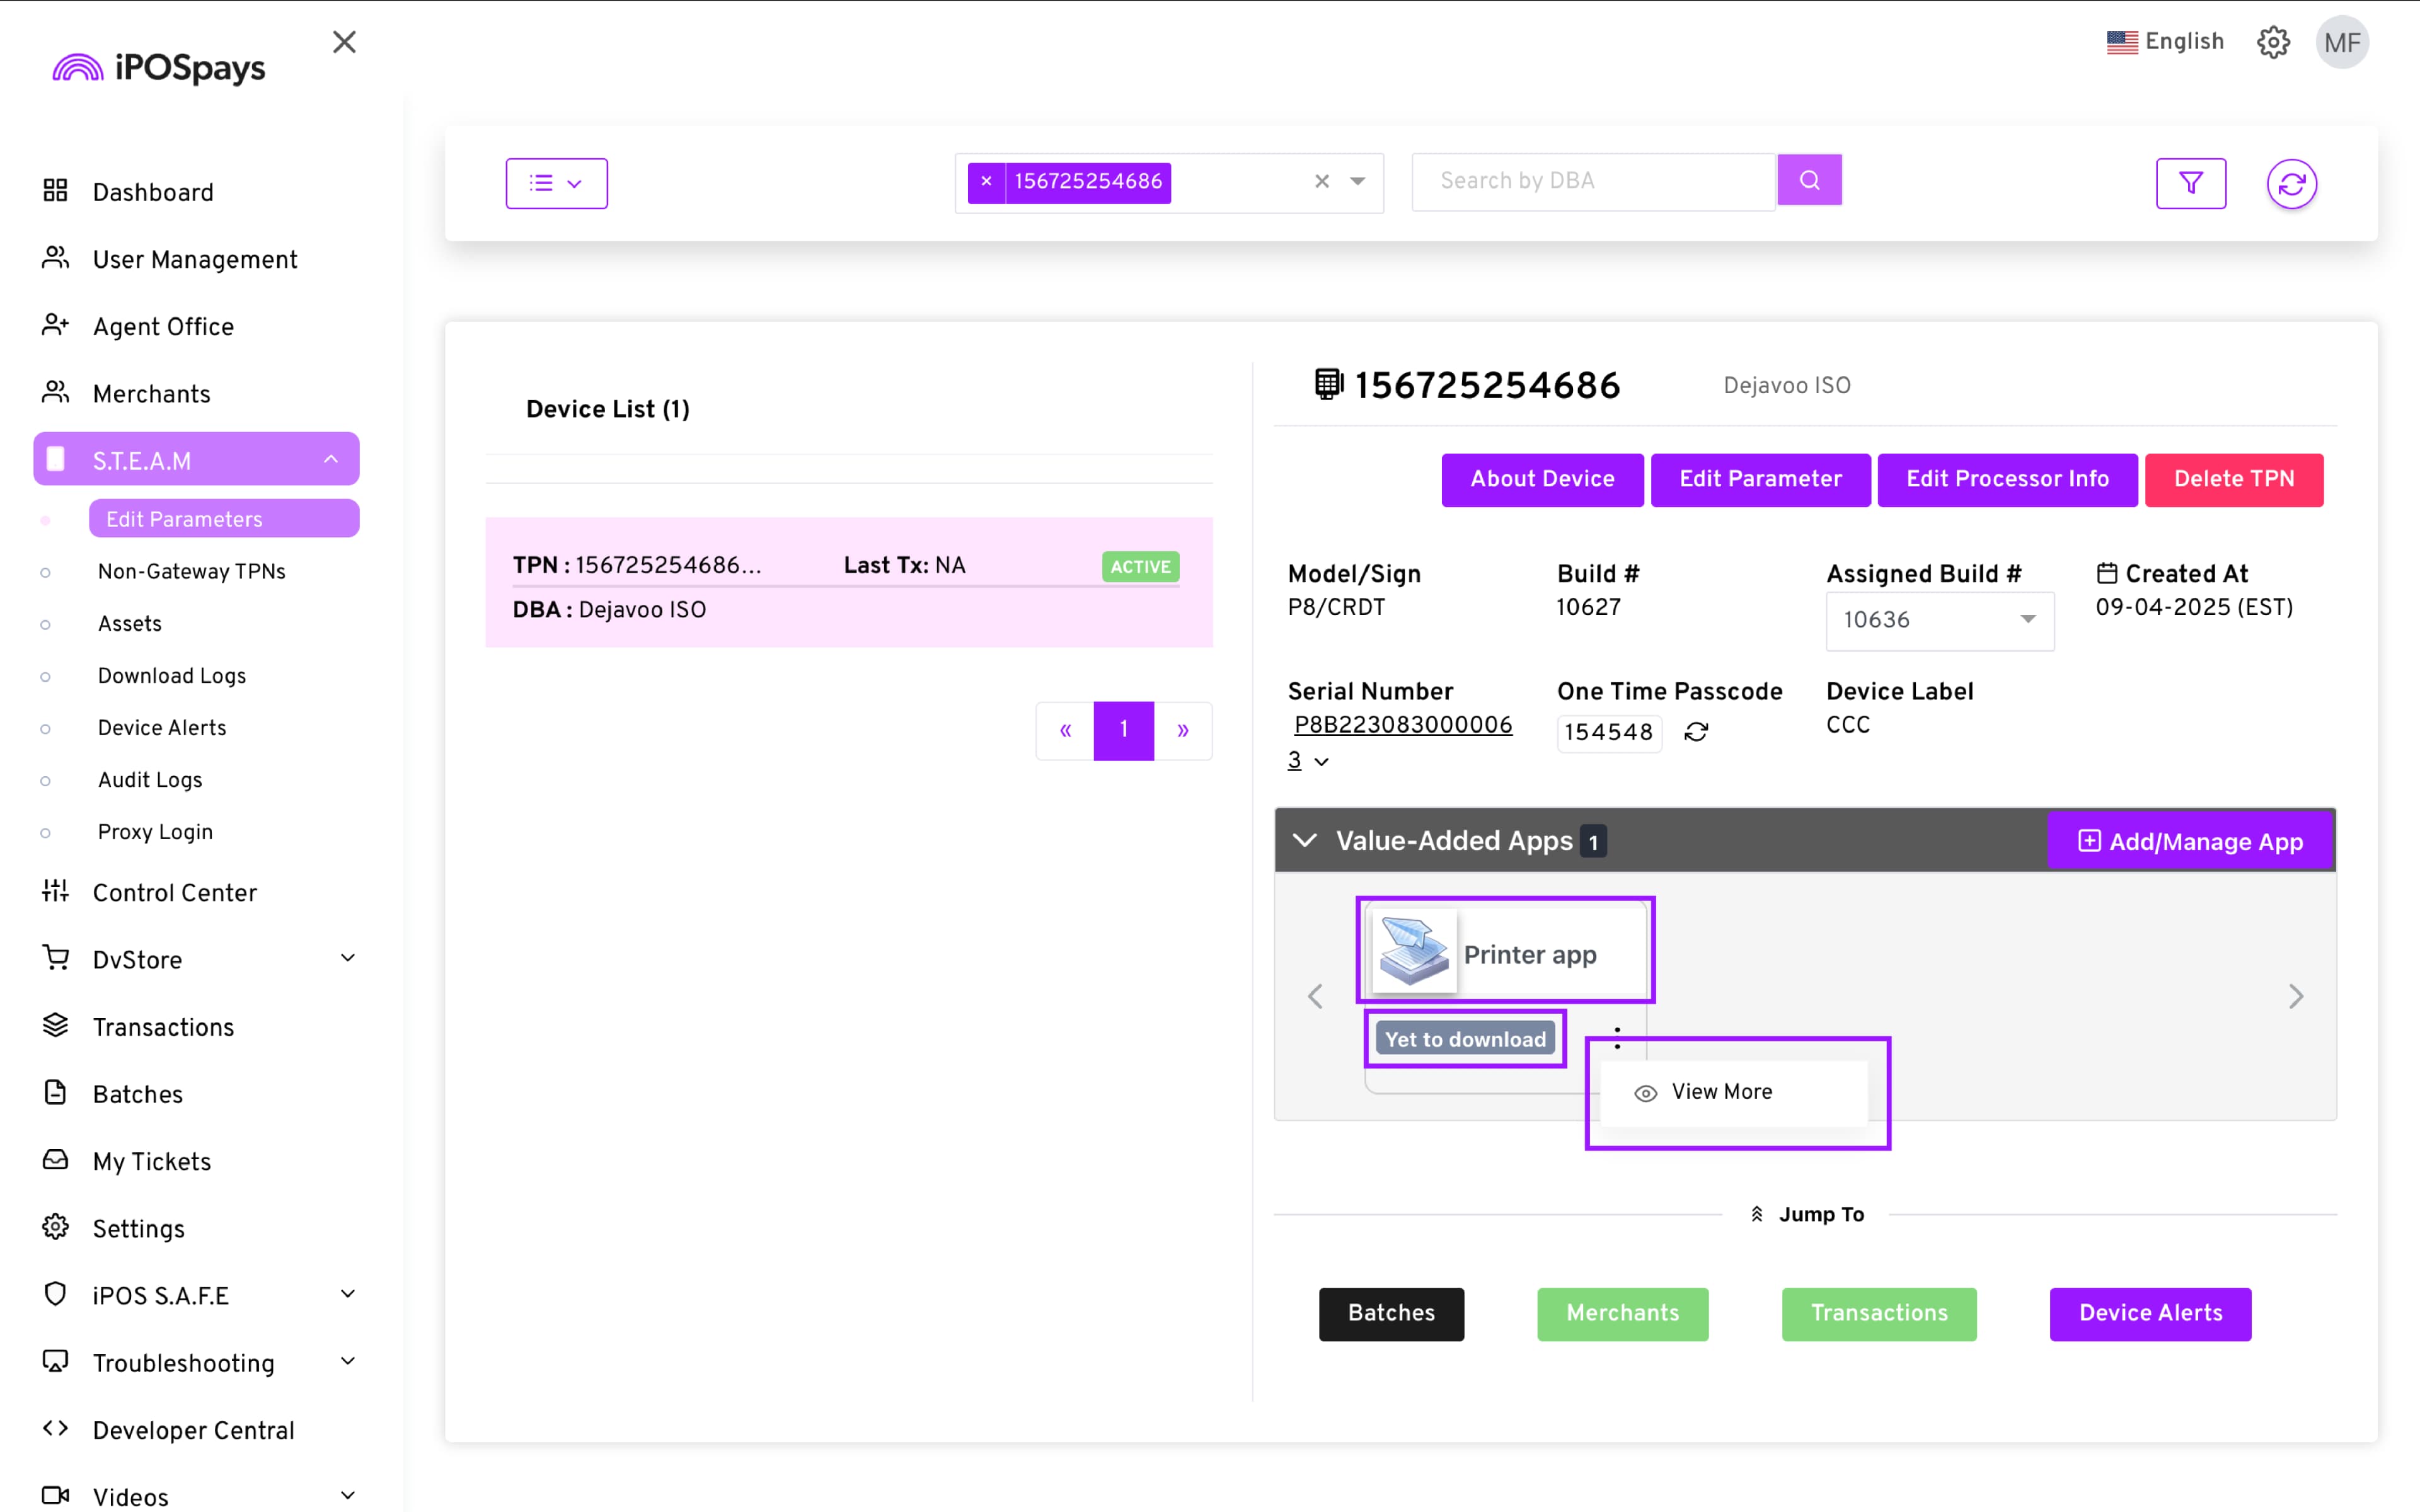This screenshot has height=1512, width=2420.
Task: Click the Search by DBA field
Action: point(1592,181)
